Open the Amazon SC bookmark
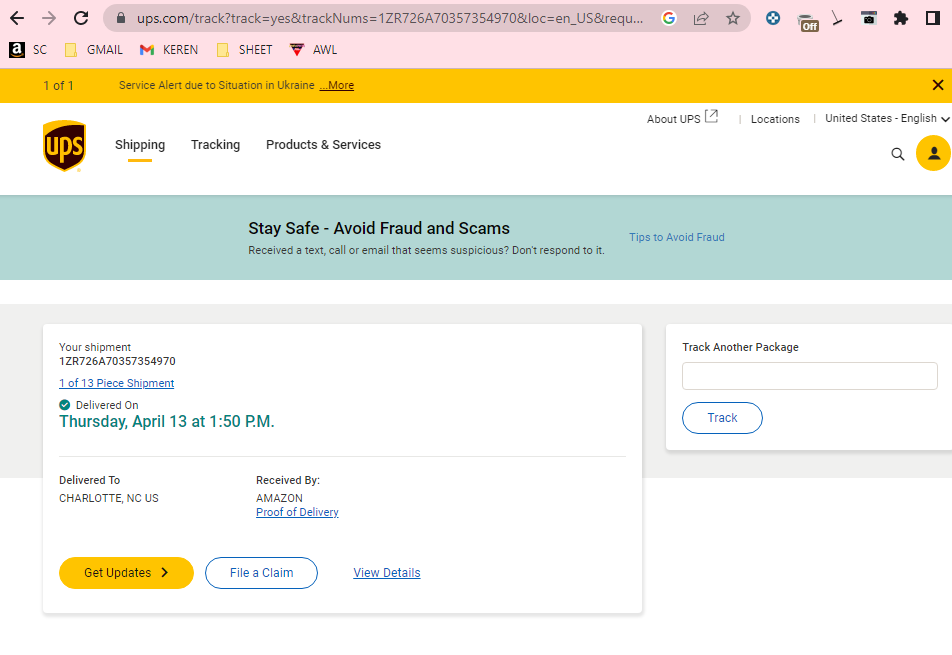952x655 pixels. point(28,50)
